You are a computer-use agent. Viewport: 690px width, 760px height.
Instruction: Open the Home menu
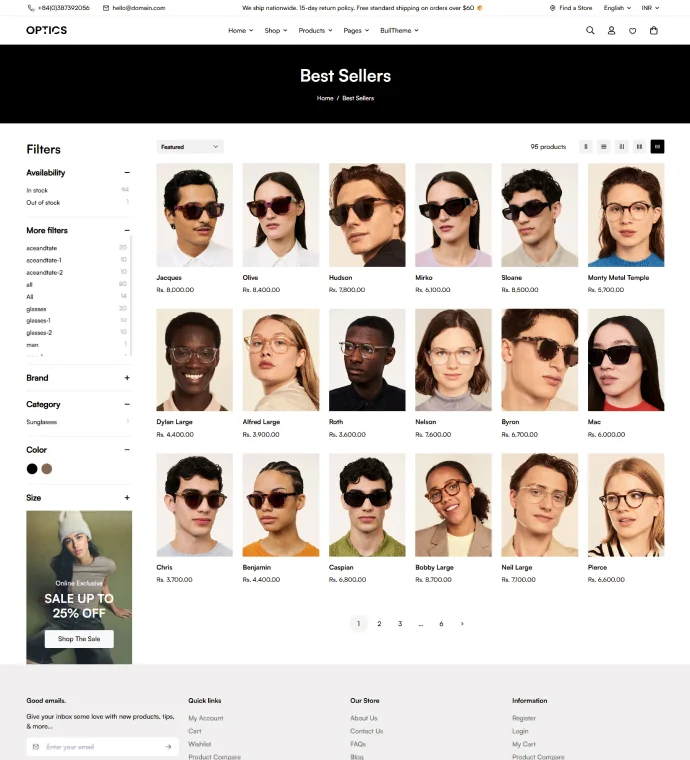click(x=241, y=31)
